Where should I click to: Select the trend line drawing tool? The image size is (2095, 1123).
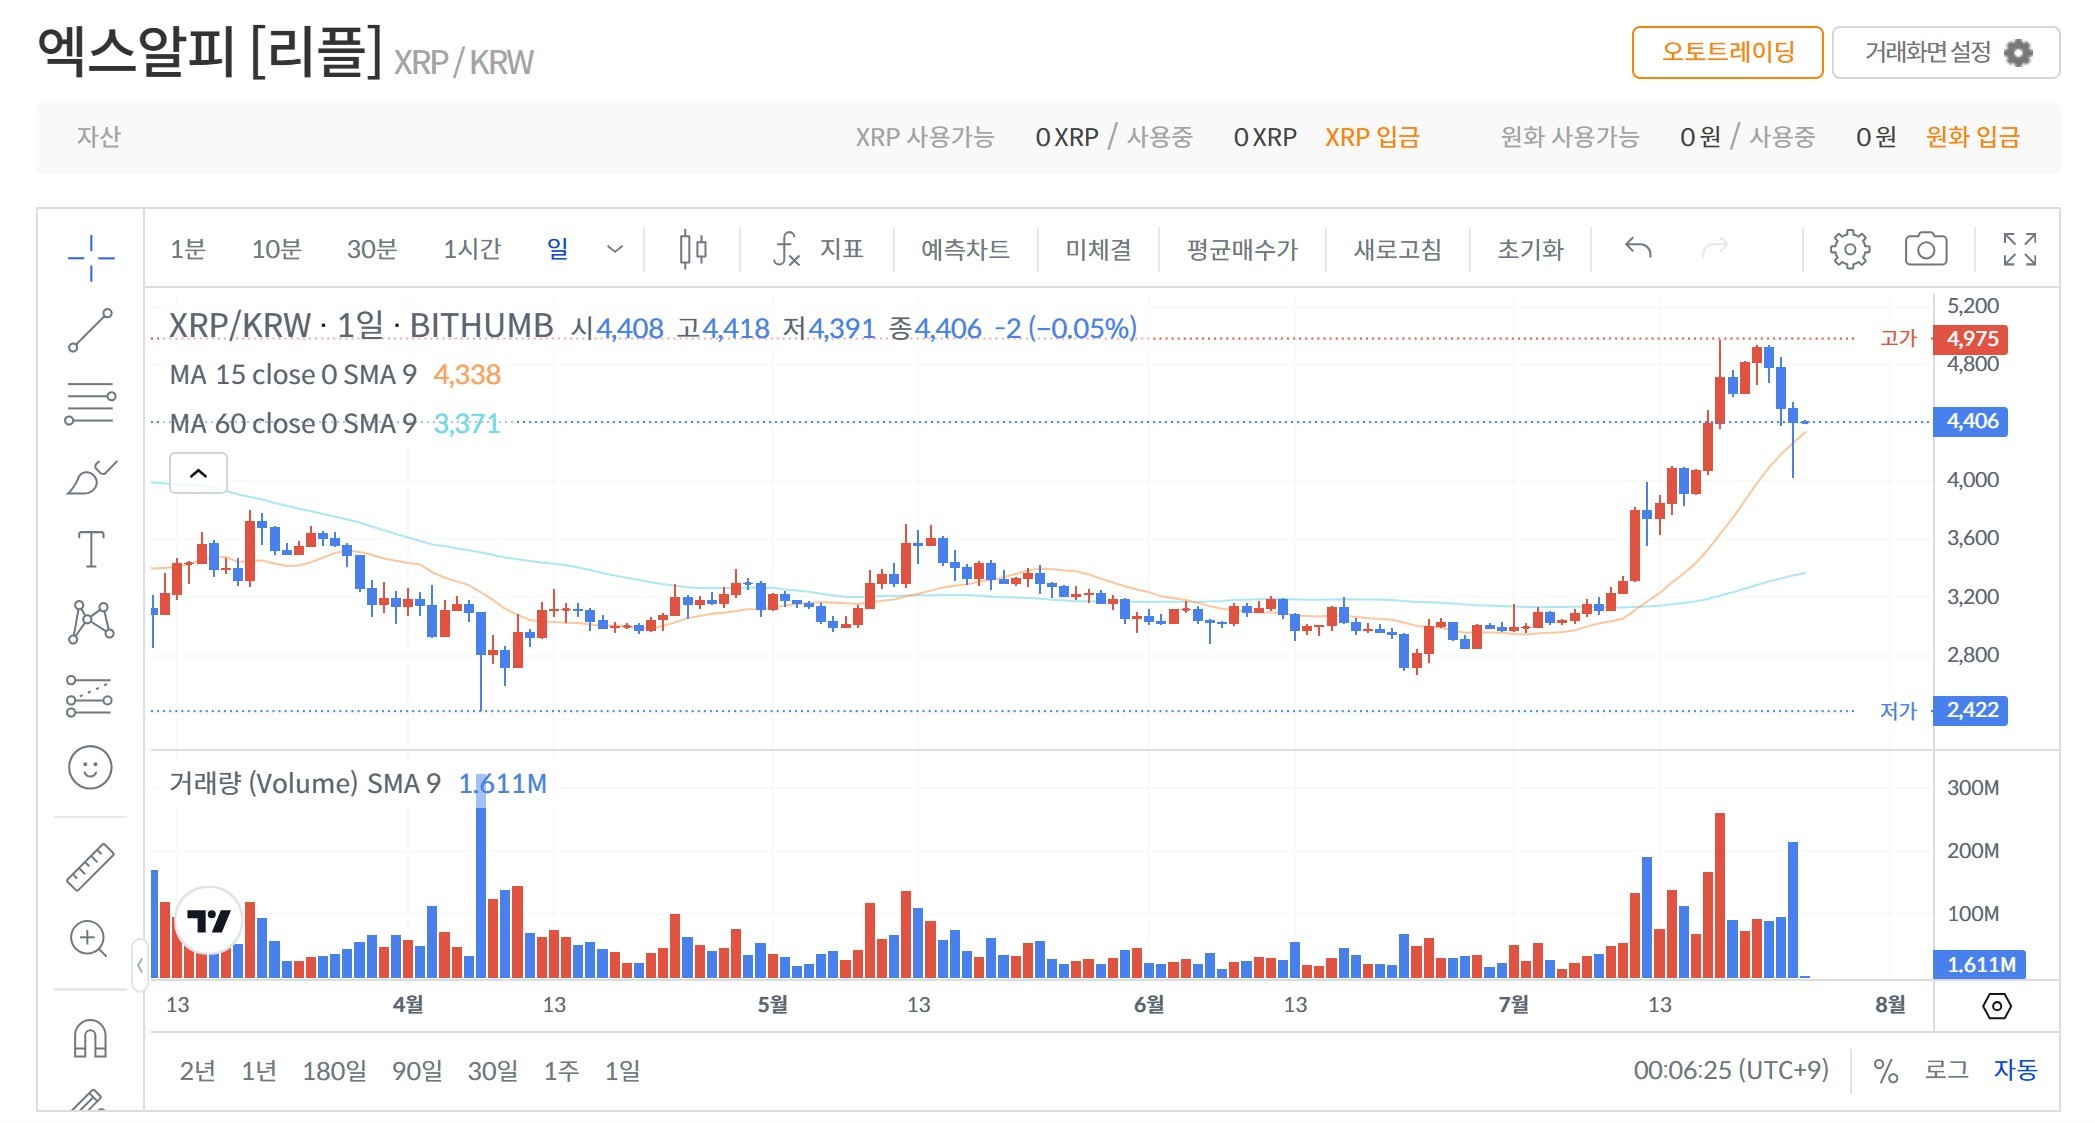[x=90, y=331]
